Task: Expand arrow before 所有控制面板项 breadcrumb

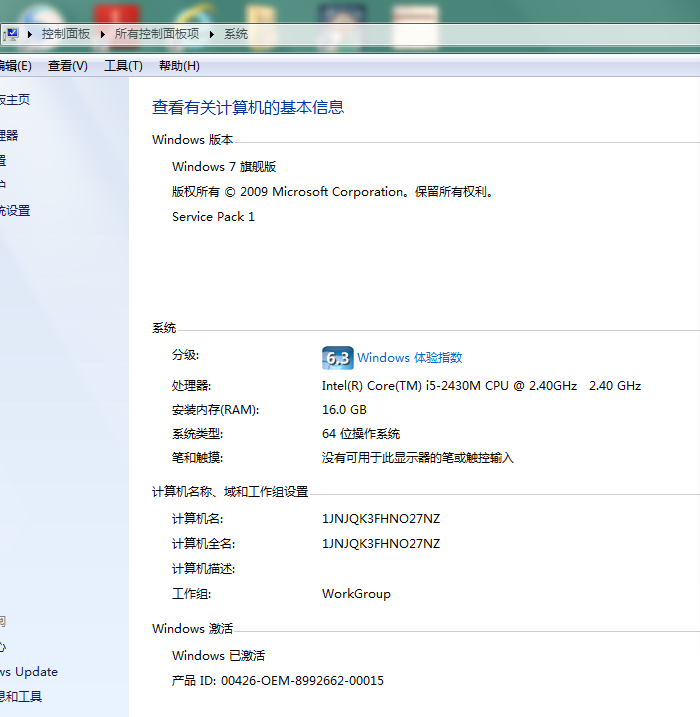Action: pos(103,34)
